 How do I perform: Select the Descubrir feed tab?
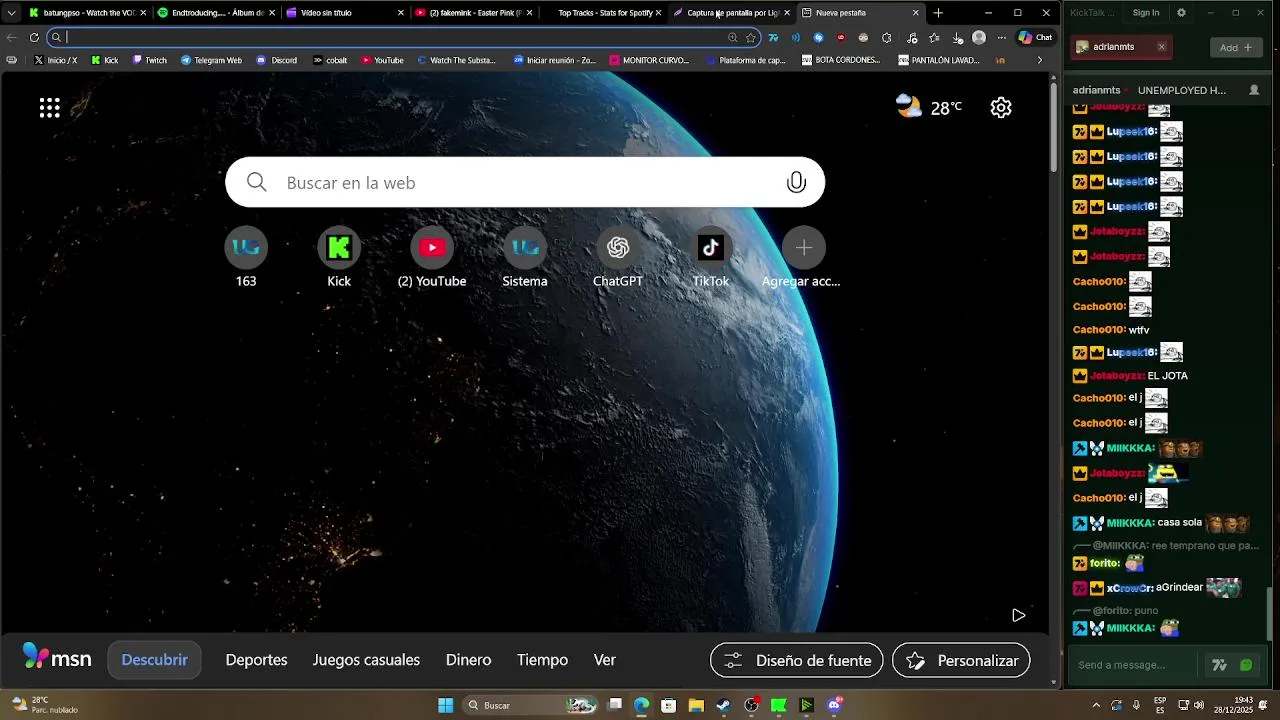tap(155, 660)
